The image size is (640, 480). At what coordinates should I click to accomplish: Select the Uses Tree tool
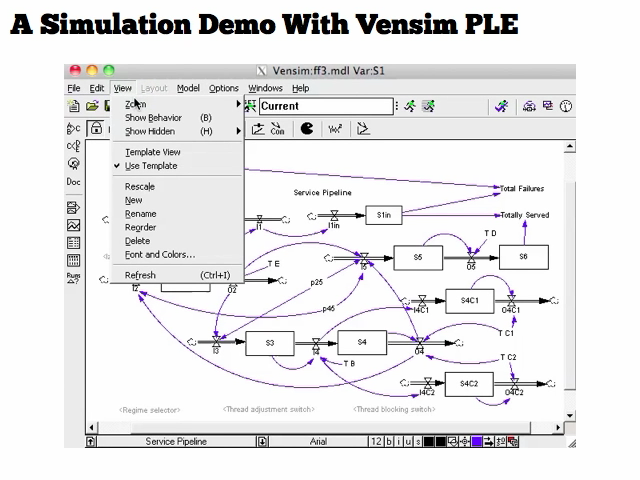pyautogui.click(x=73, y=146)
